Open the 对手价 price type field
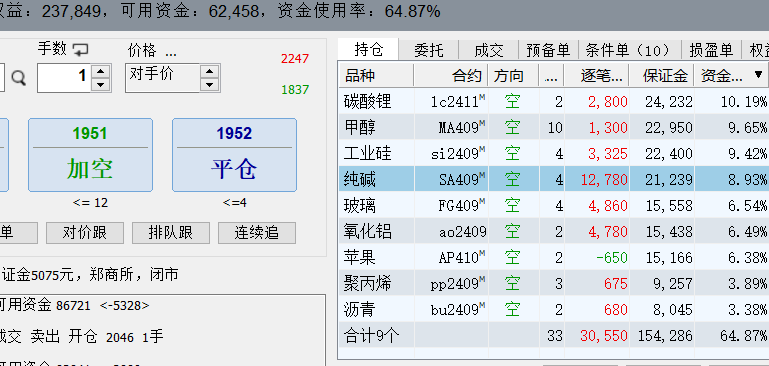 163,78
